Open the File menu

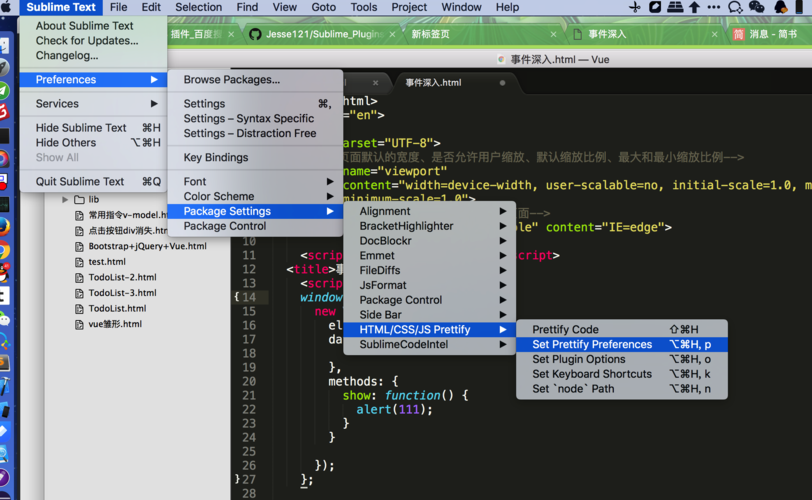coord(118,7)
